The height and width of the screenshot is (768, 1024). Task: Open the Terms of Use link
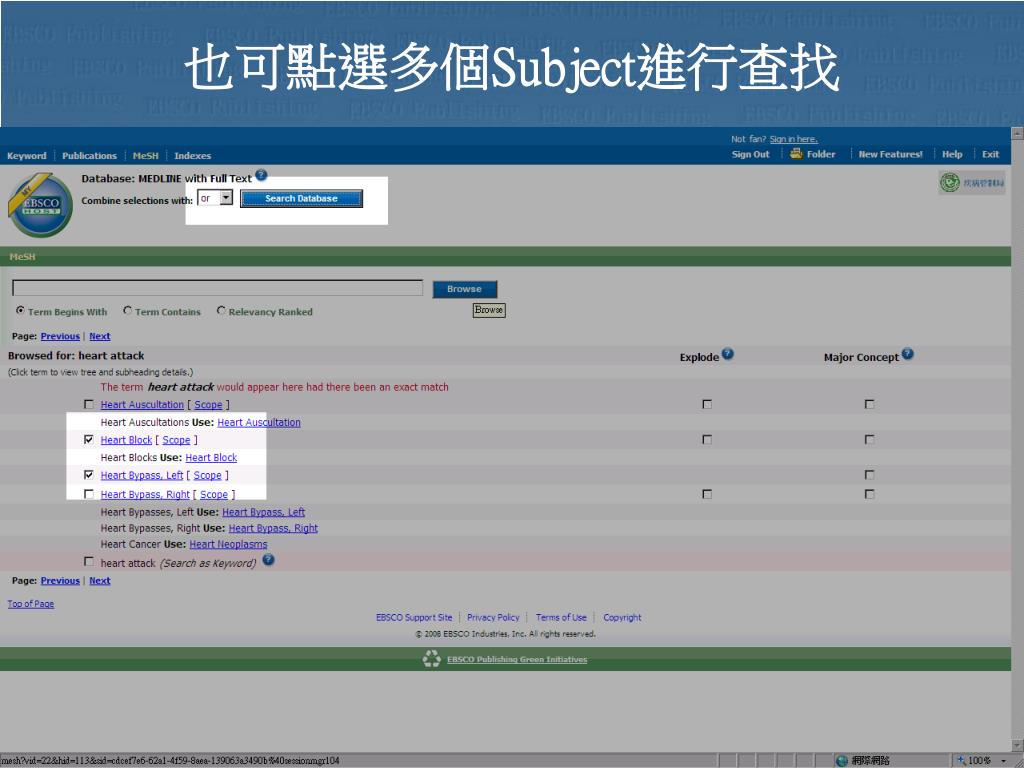(562, 617)
